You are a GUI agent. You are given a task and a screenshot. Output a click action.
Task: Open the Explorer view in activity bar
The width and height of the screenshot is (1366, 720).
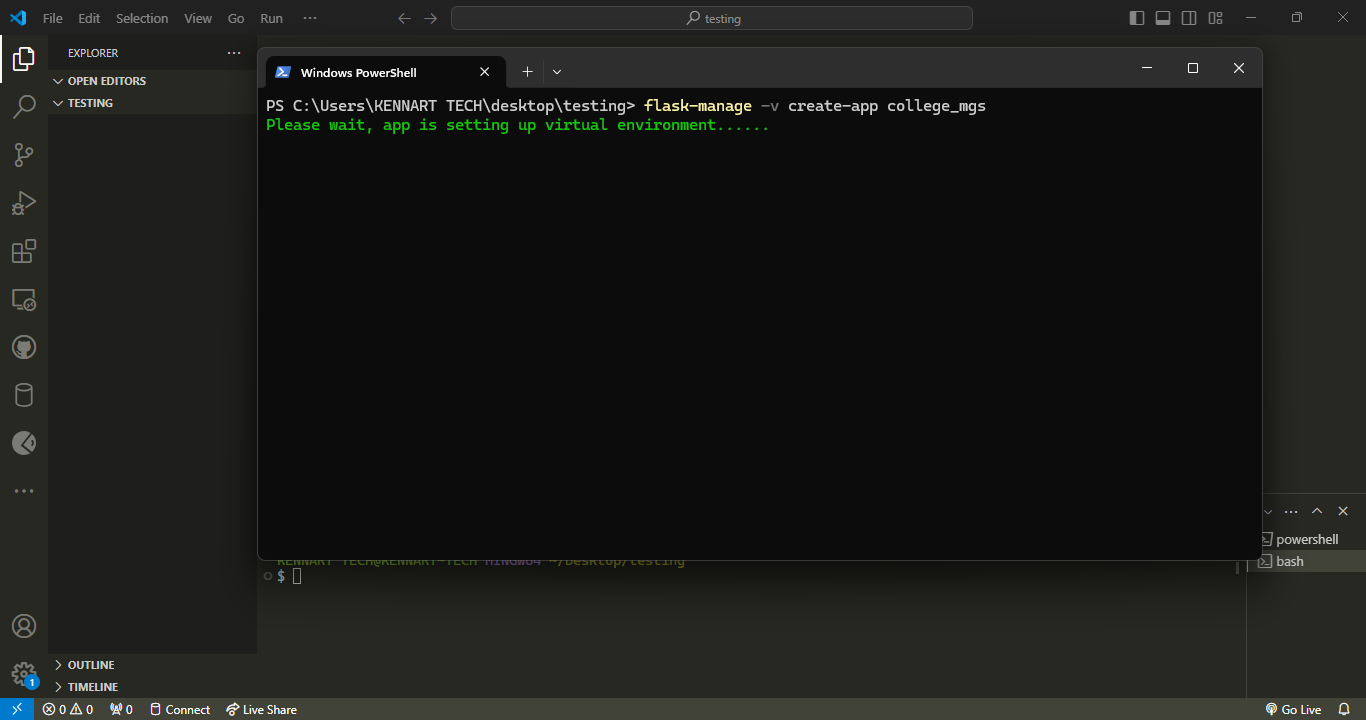24,59
